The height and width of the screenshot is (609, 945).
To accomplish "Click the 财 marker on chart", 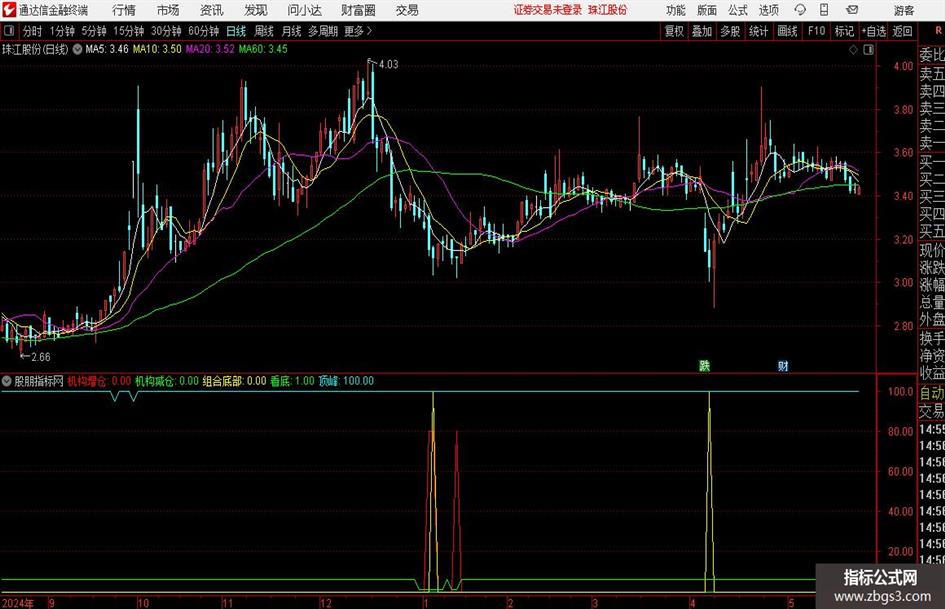I will coord(783,365).
